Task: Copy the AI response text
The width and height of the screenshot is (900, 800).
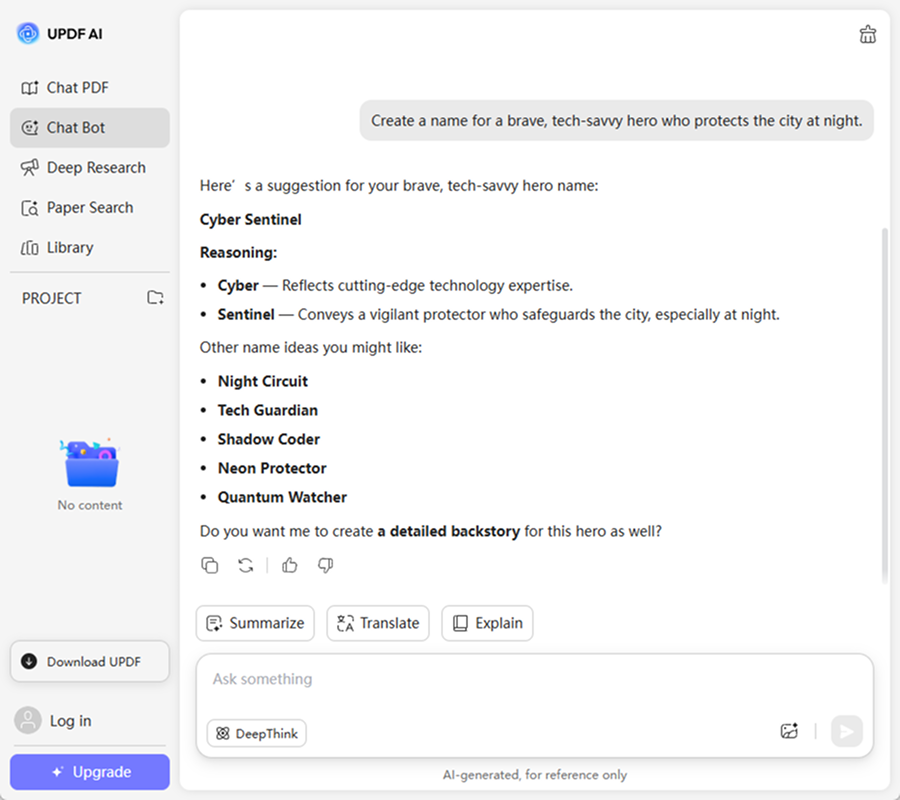Action: click(210, 566)
